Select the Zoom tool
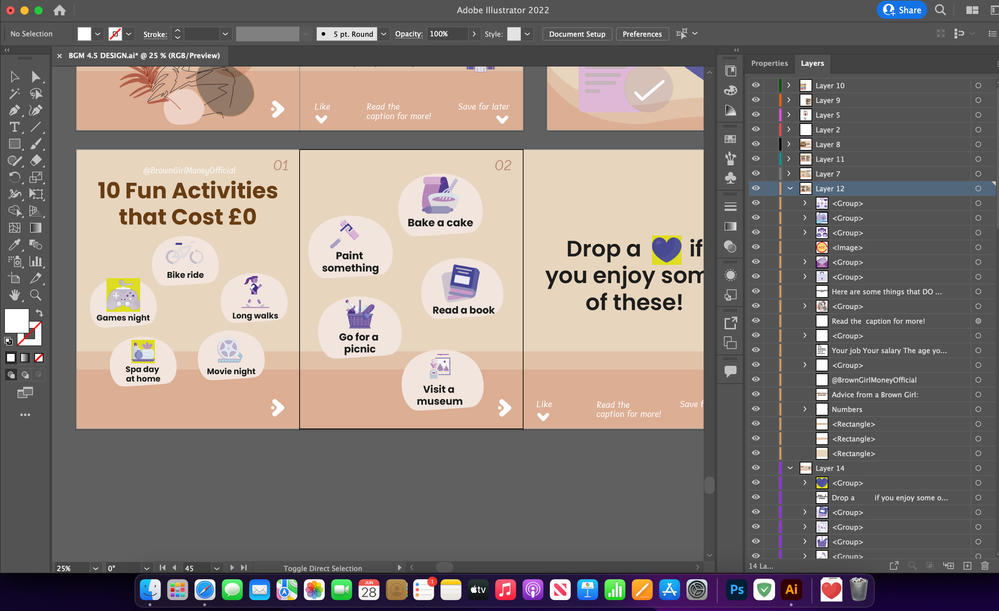The image size is (999, 611). (36, 295)
